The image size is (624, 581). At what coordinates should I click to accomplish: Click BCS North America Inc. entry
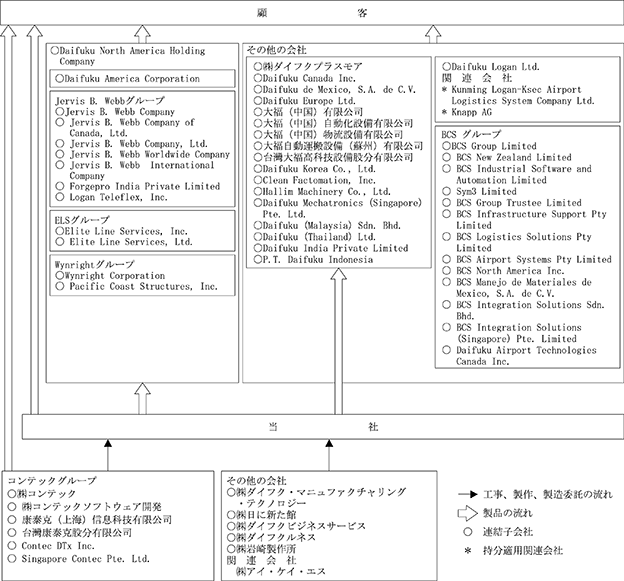(504, 271)
